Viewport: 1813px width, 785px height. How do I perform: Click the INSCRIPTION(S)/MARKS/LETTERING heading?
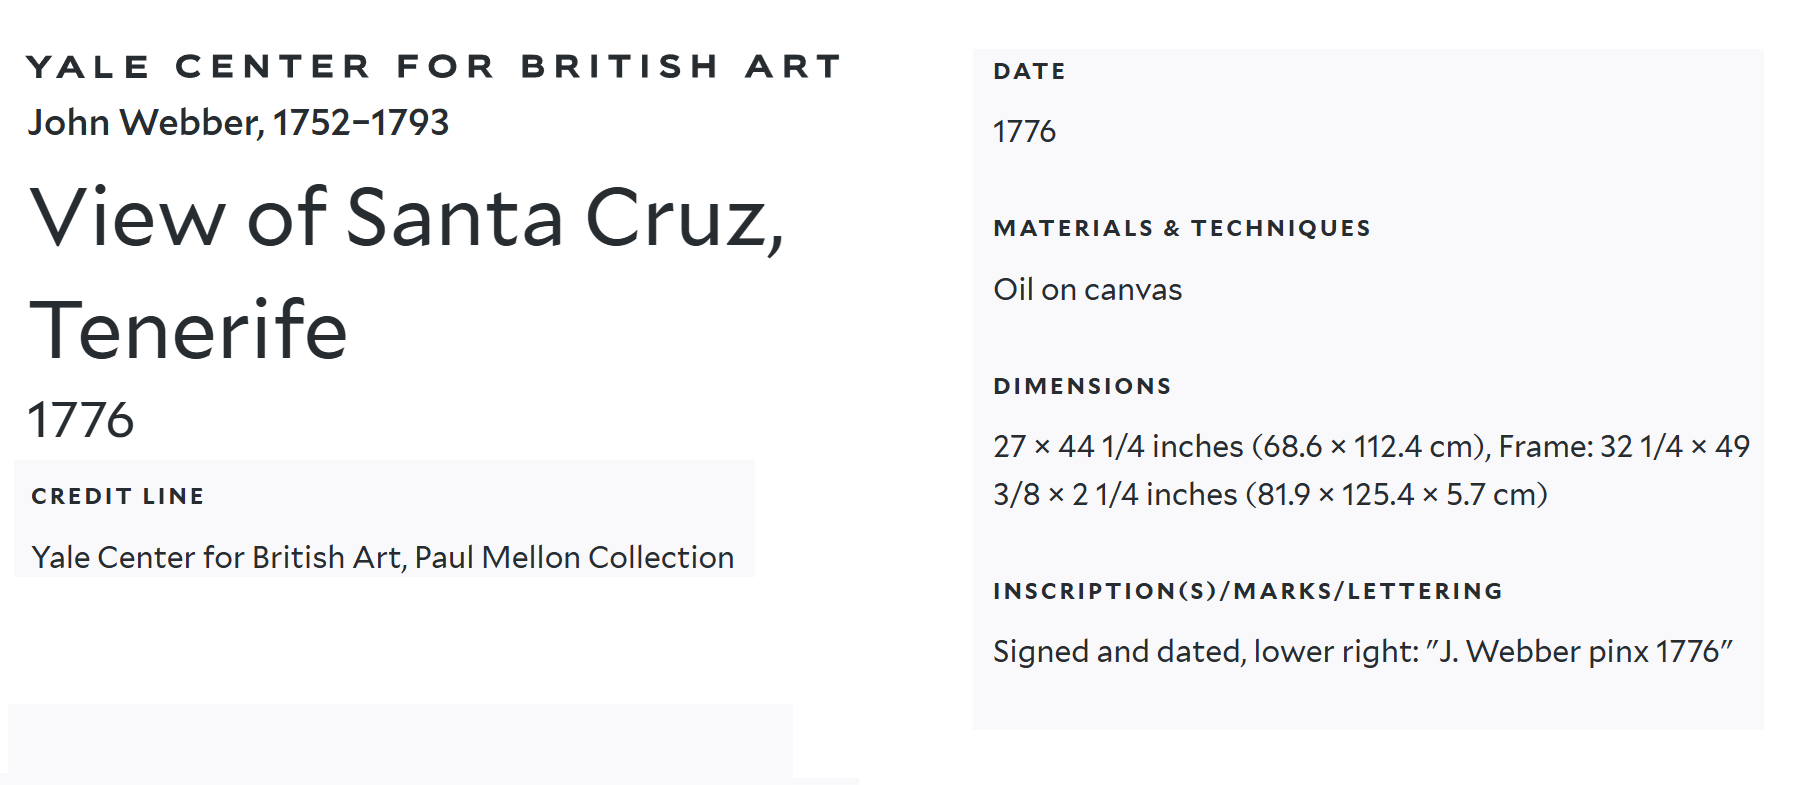[1247, 591]
